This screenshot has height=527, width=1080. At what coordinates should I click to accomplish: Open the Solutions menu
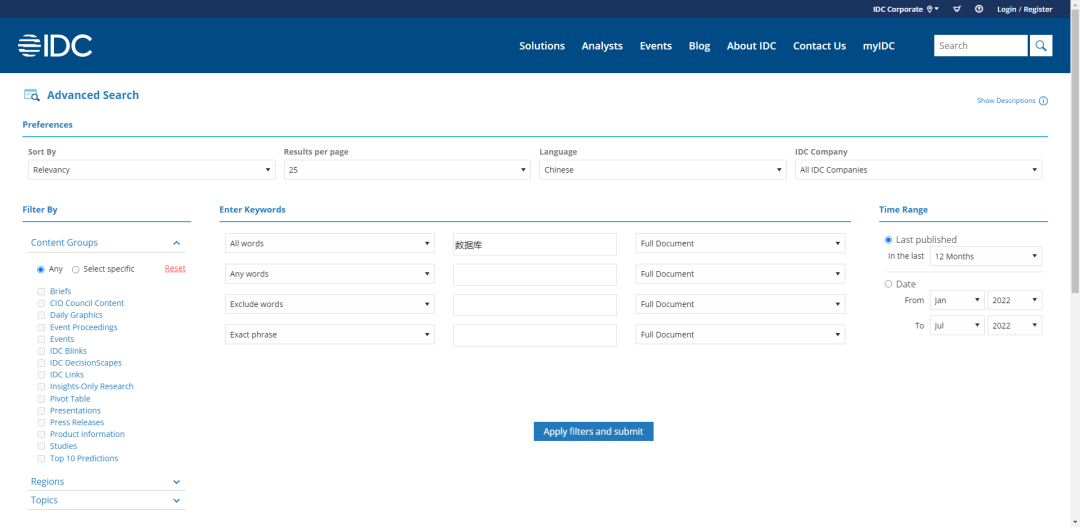(542, 45)
